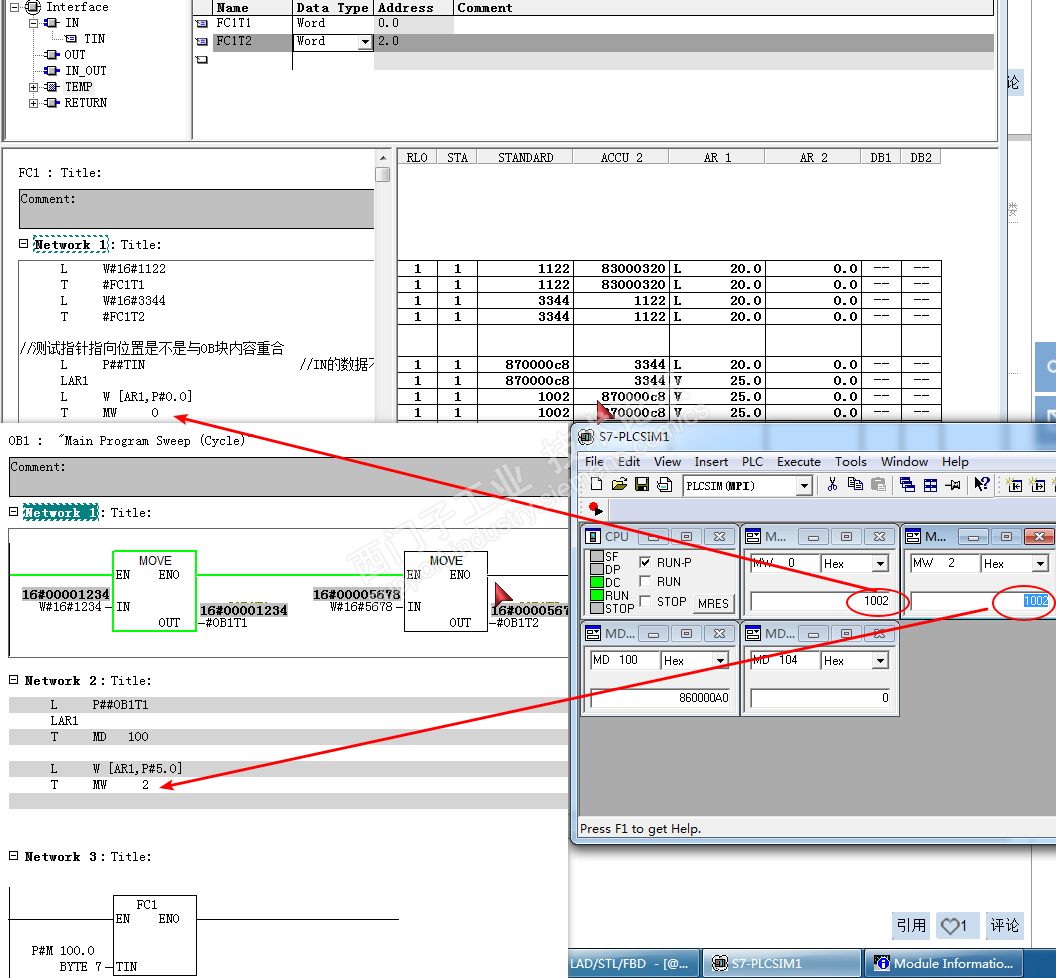
Task: Click the S7-PLCSIM1 title bar app icon
Action: pyautogui.click(x=586, y=436)
